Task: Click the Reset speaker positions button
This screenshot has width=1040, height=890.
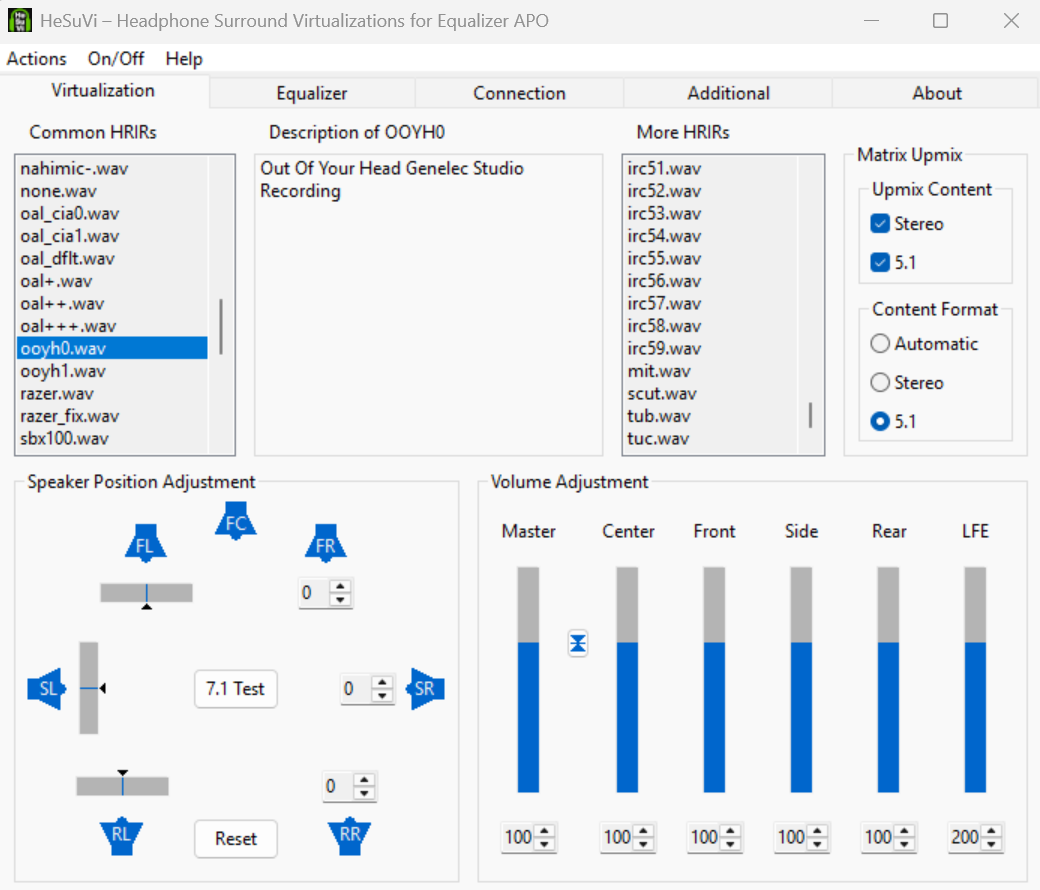Action: [236, 839]
